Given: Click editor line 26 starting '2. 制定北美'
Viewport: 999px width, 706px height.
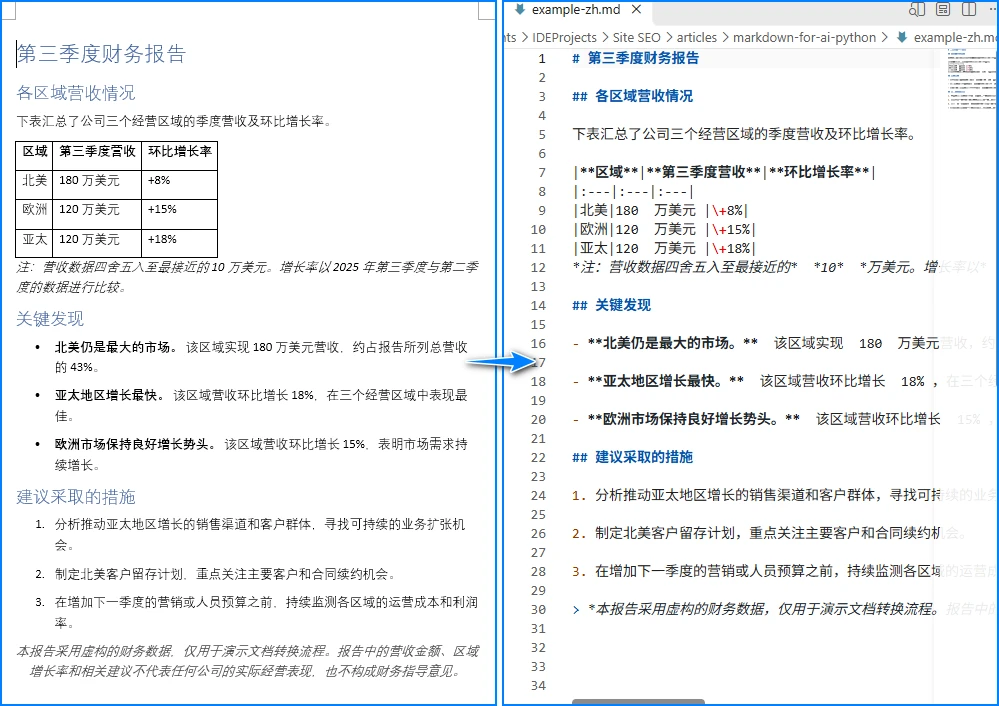Looking at the screenshot, I should tap(768, 533).
